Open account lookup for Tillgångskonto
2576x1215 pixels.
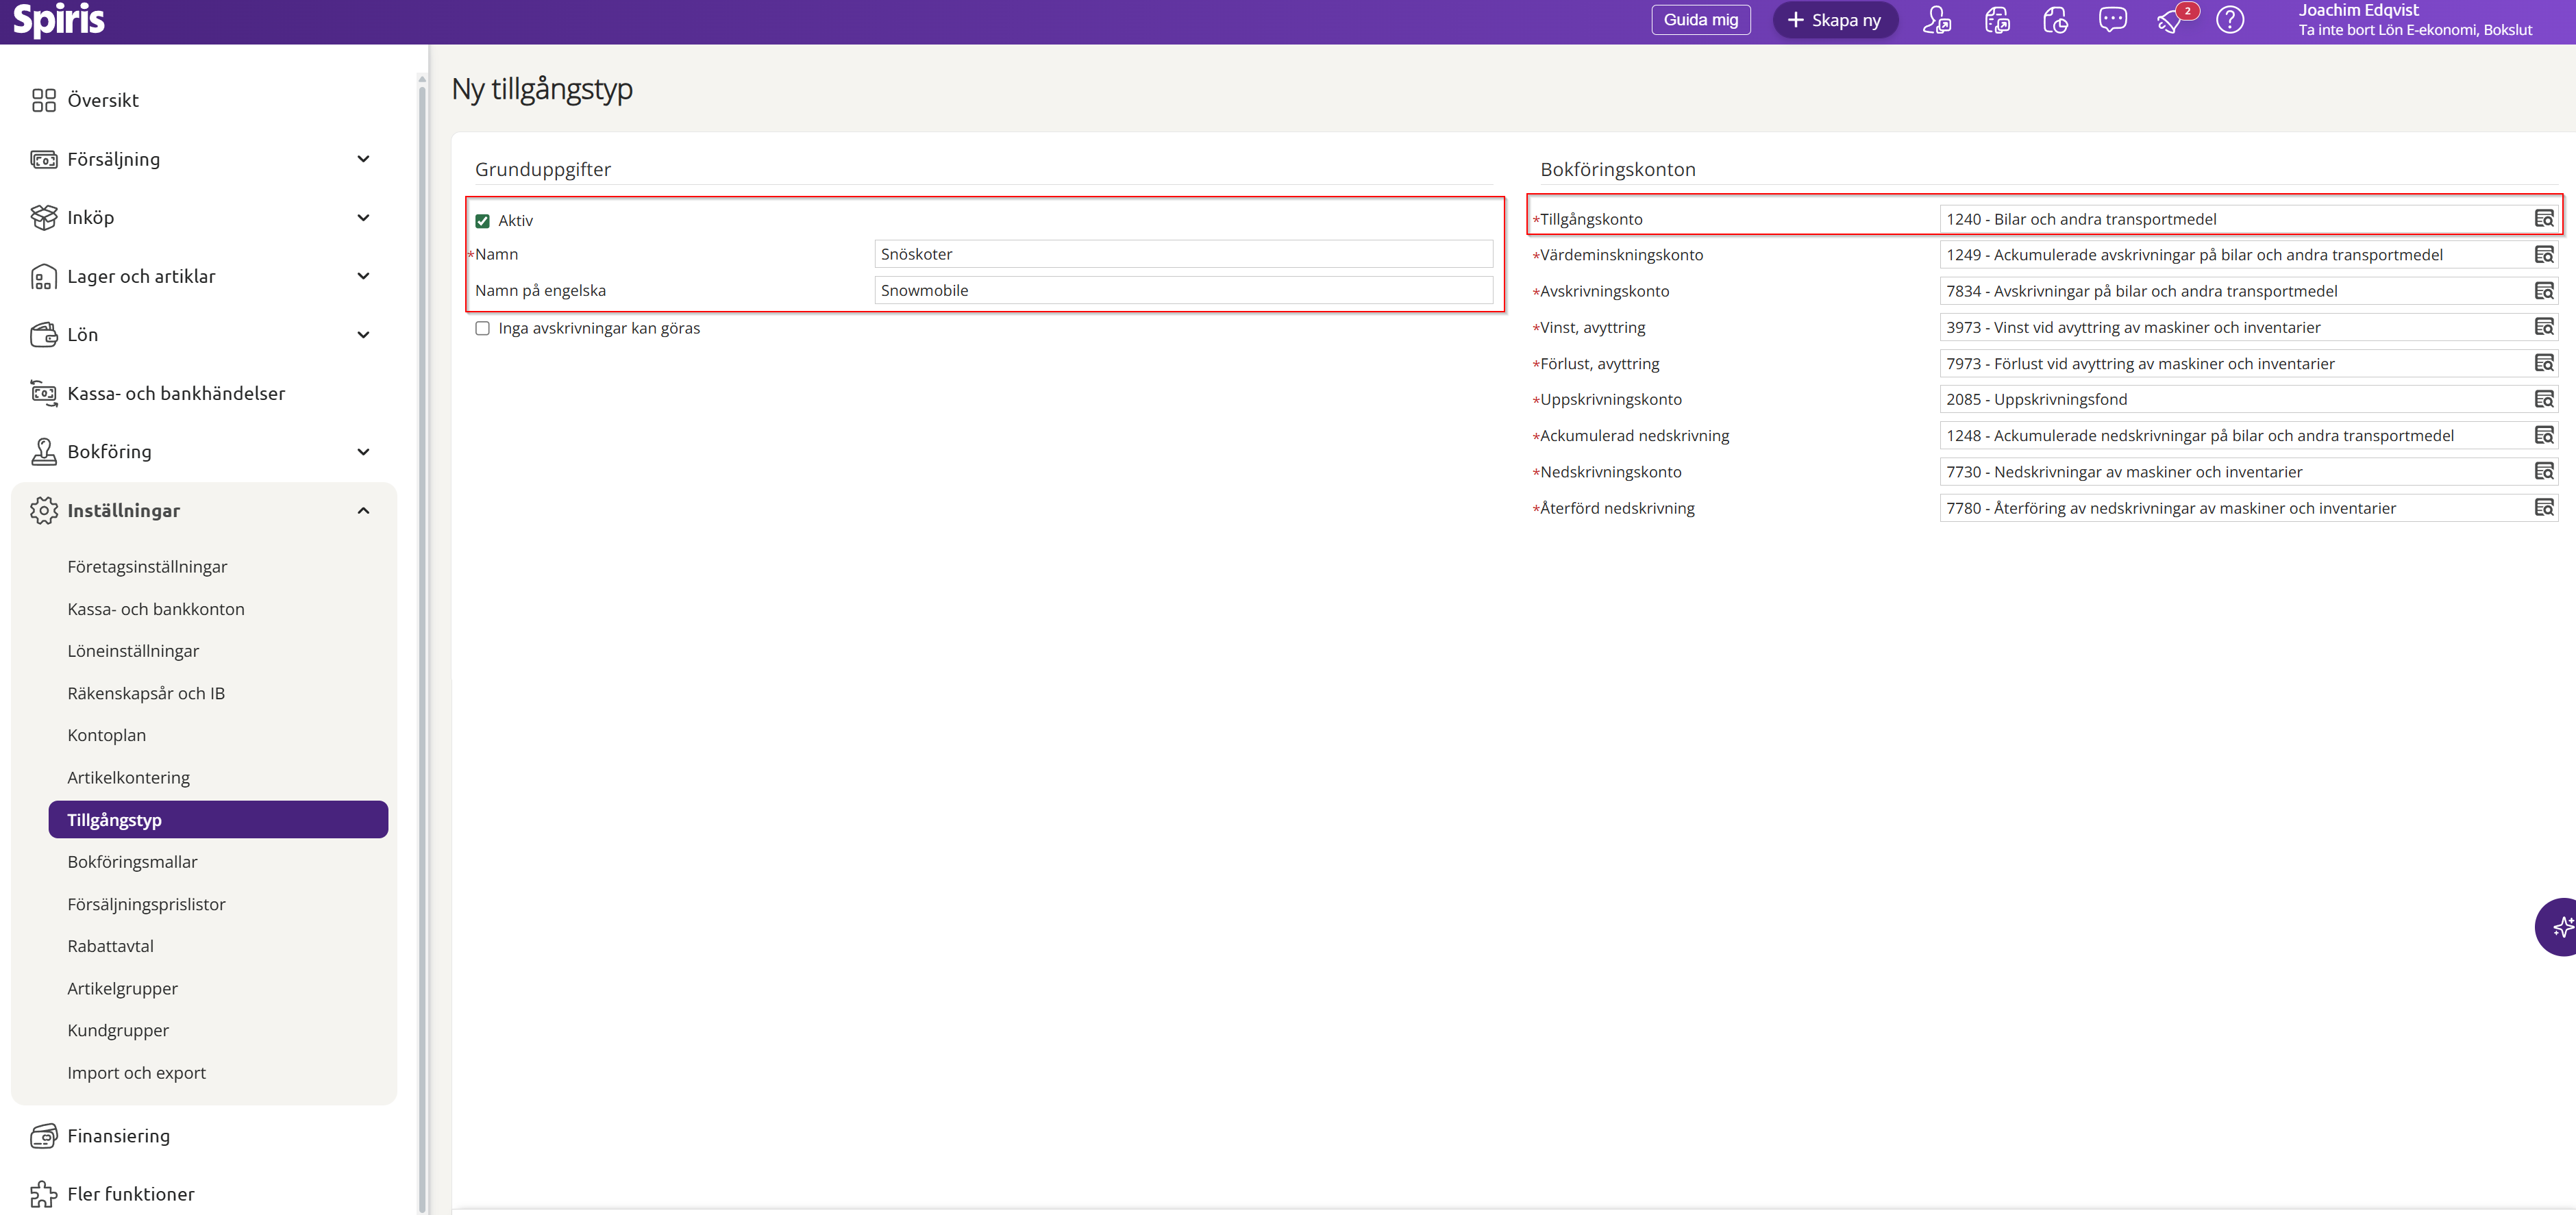pos(2544,219)
